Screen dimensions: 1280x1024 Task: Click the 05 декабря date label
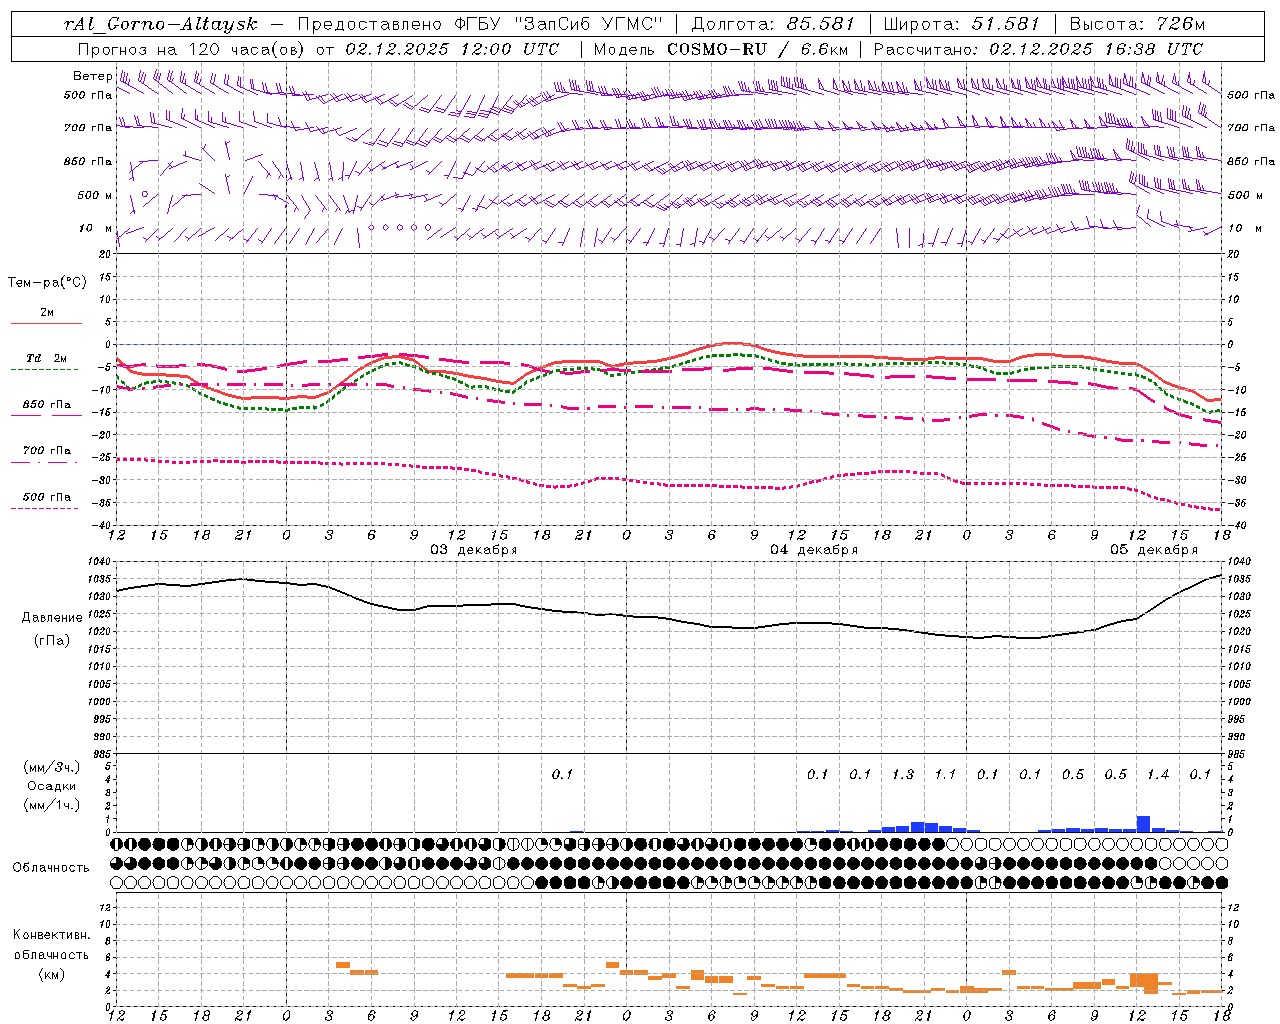click(1154, 550)
